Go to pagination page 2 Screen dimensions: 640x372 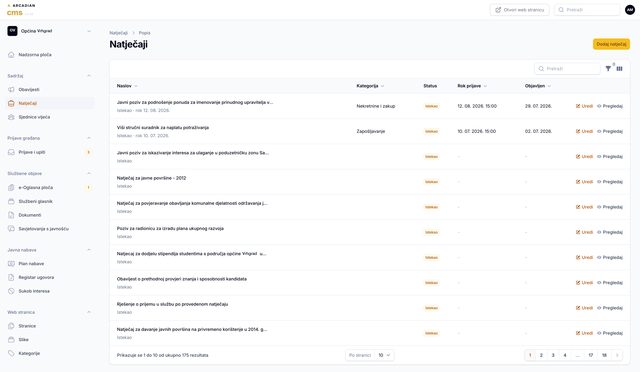click(541, 355)
